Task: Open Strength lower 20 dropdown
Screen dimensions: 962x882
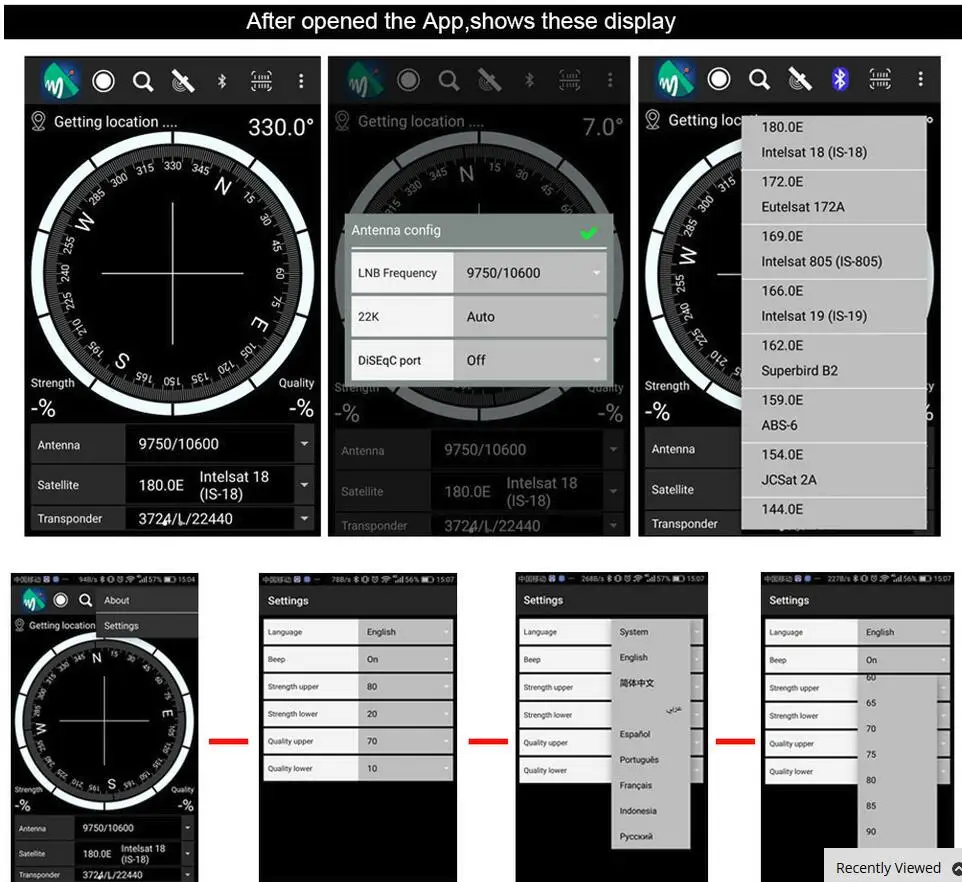Action: [x=406, y=714]
